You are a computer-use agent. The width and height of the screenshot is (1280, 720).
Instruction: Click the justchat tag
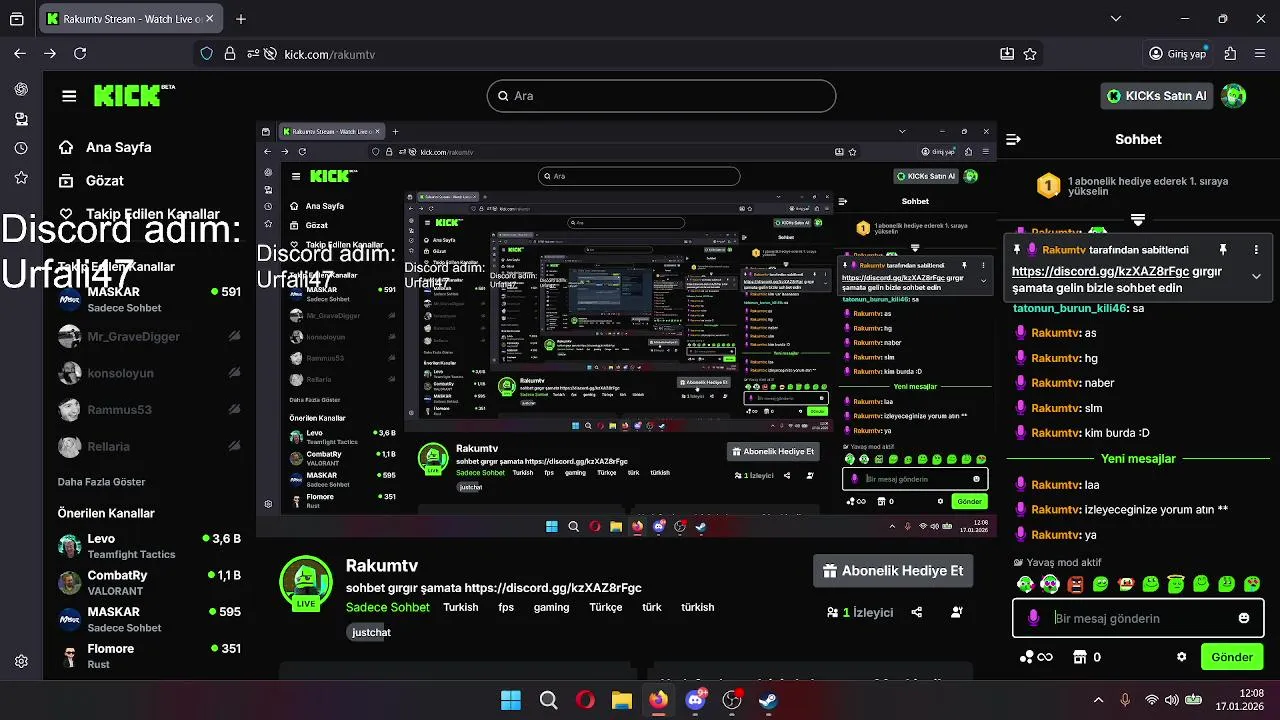pyautogui.click(x=371, y=632)
